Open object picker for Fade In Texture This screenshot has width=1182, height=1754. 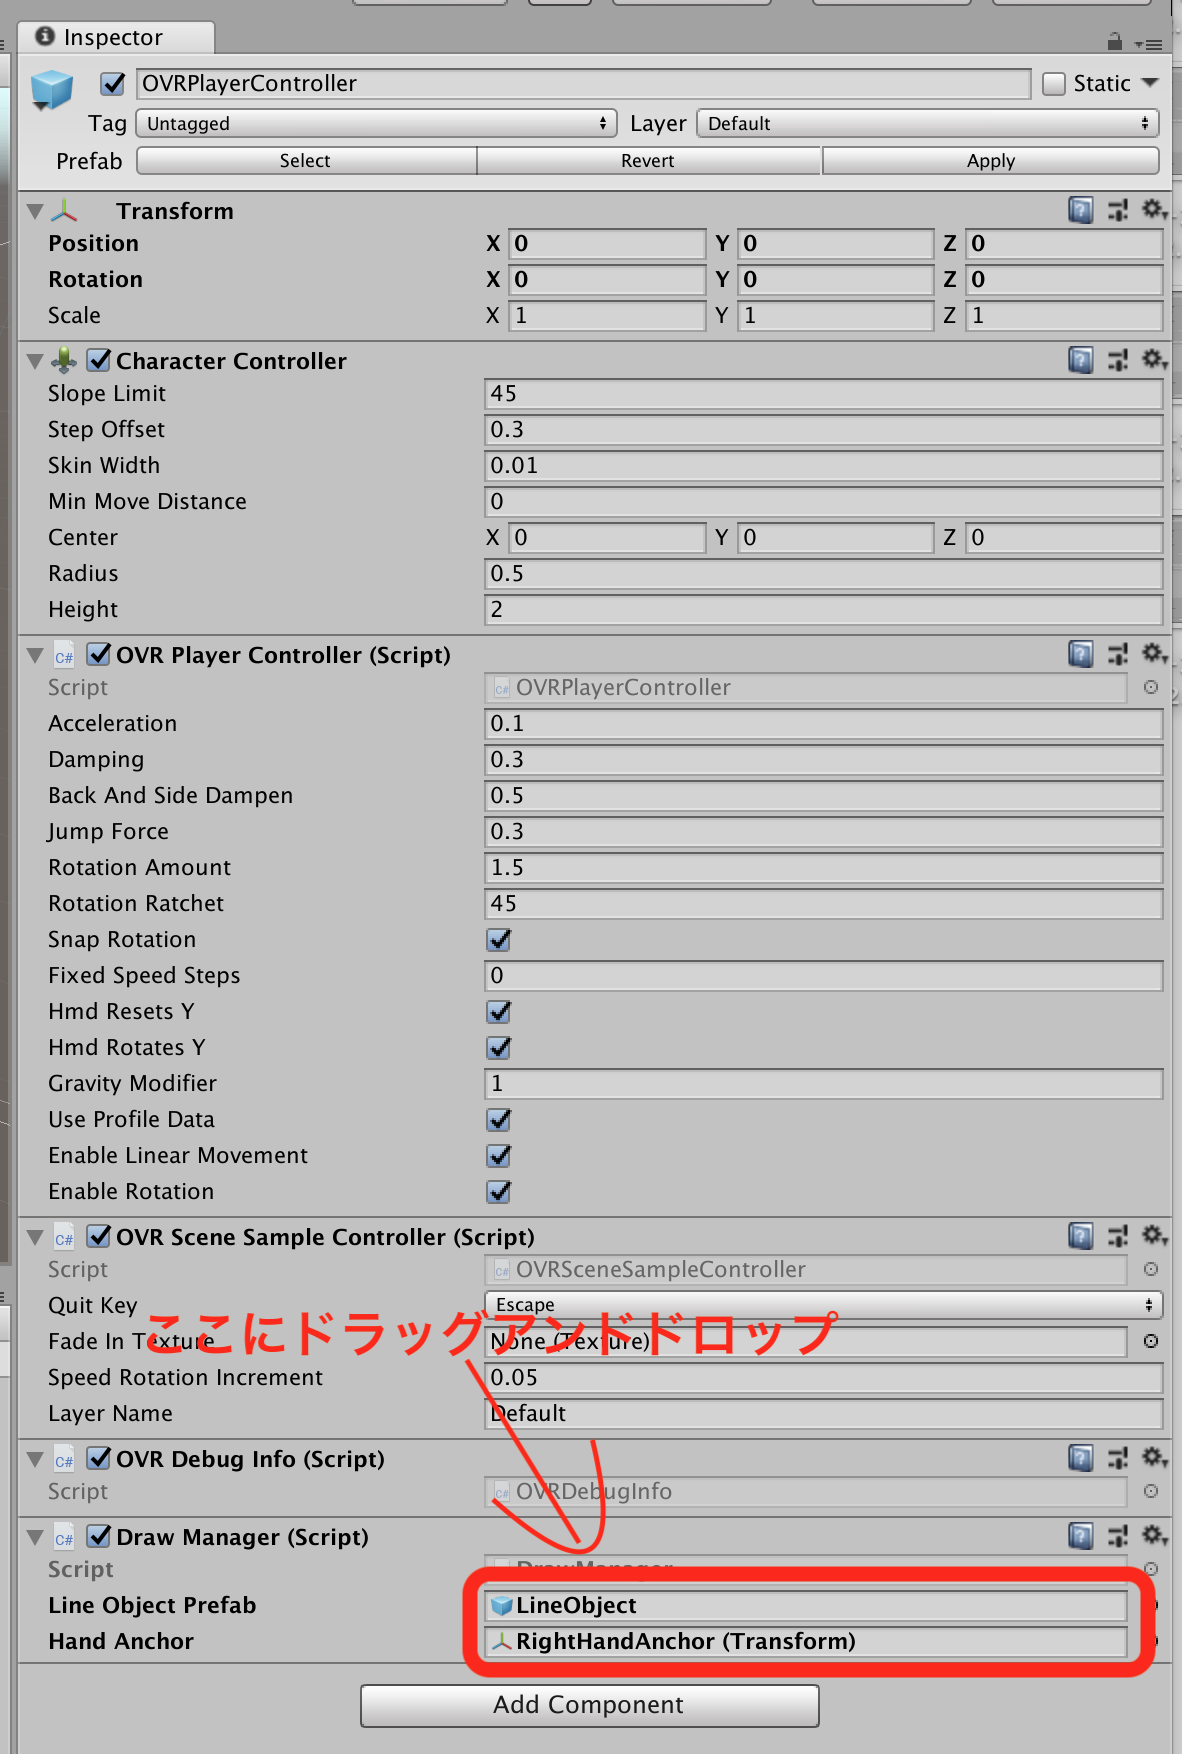click(1151, 1341)
